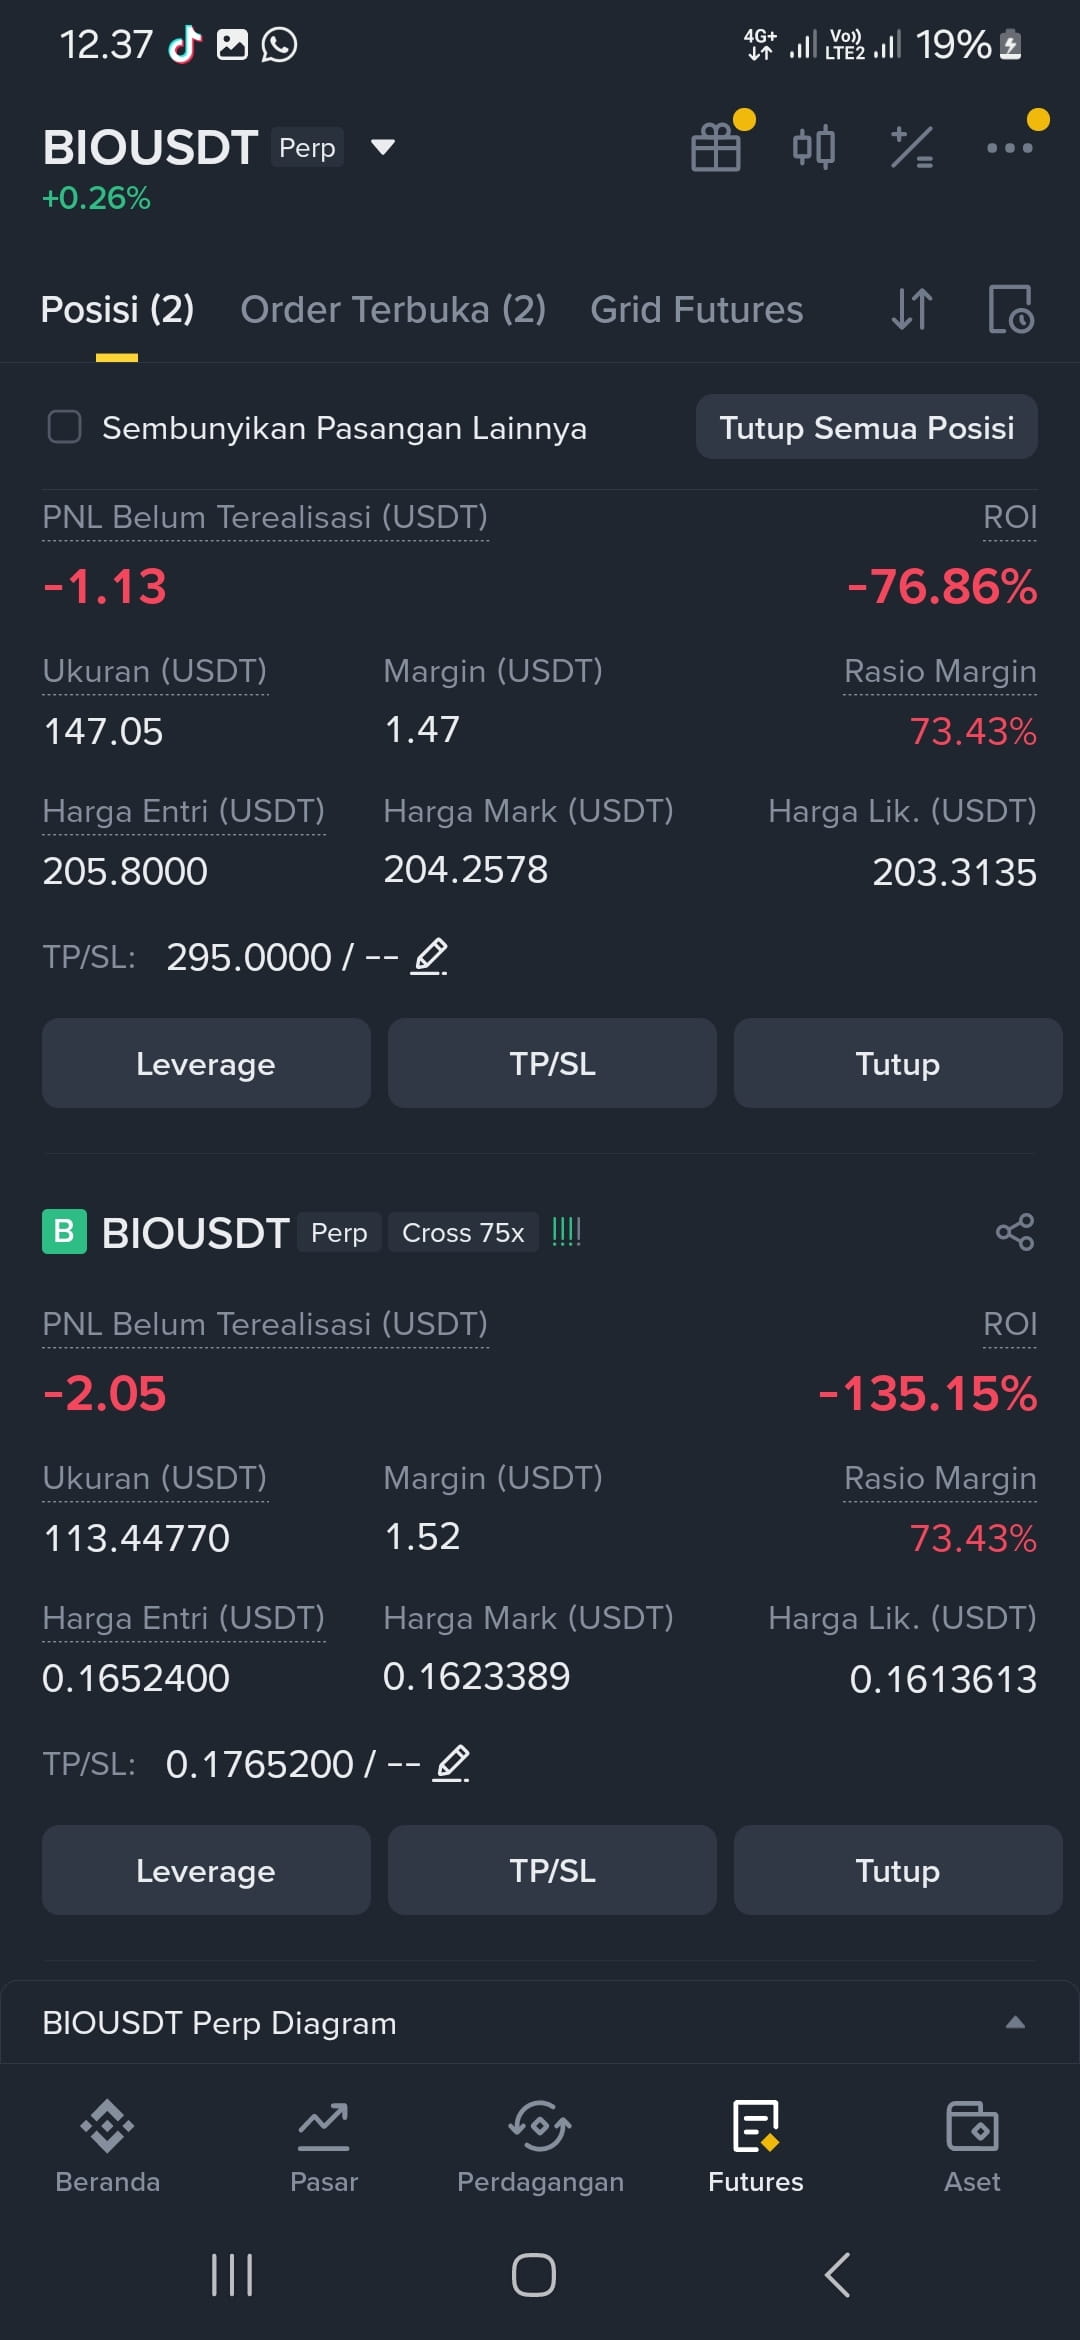This screenshot has width=1080, height=2340.
Task: Go to Aset in bottom navigation
Action: 972,2147
